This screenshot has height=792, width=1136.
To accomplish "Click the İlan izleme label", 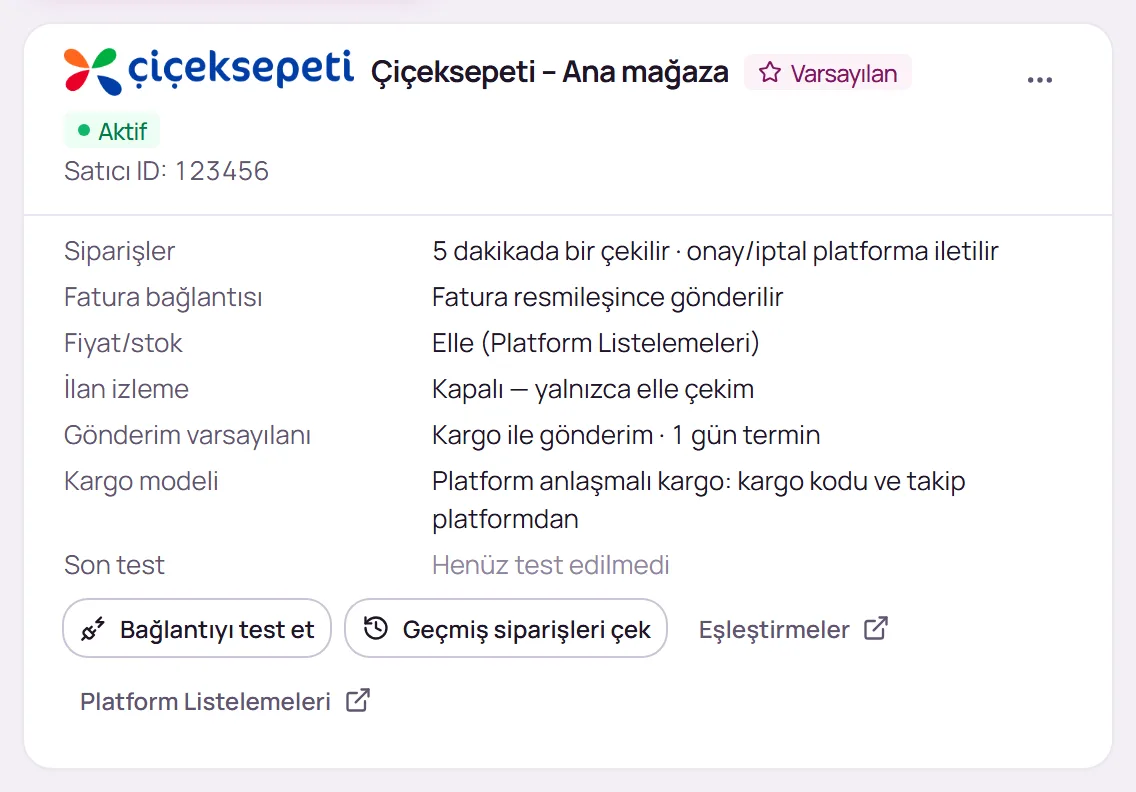I will tap(126, 388).
